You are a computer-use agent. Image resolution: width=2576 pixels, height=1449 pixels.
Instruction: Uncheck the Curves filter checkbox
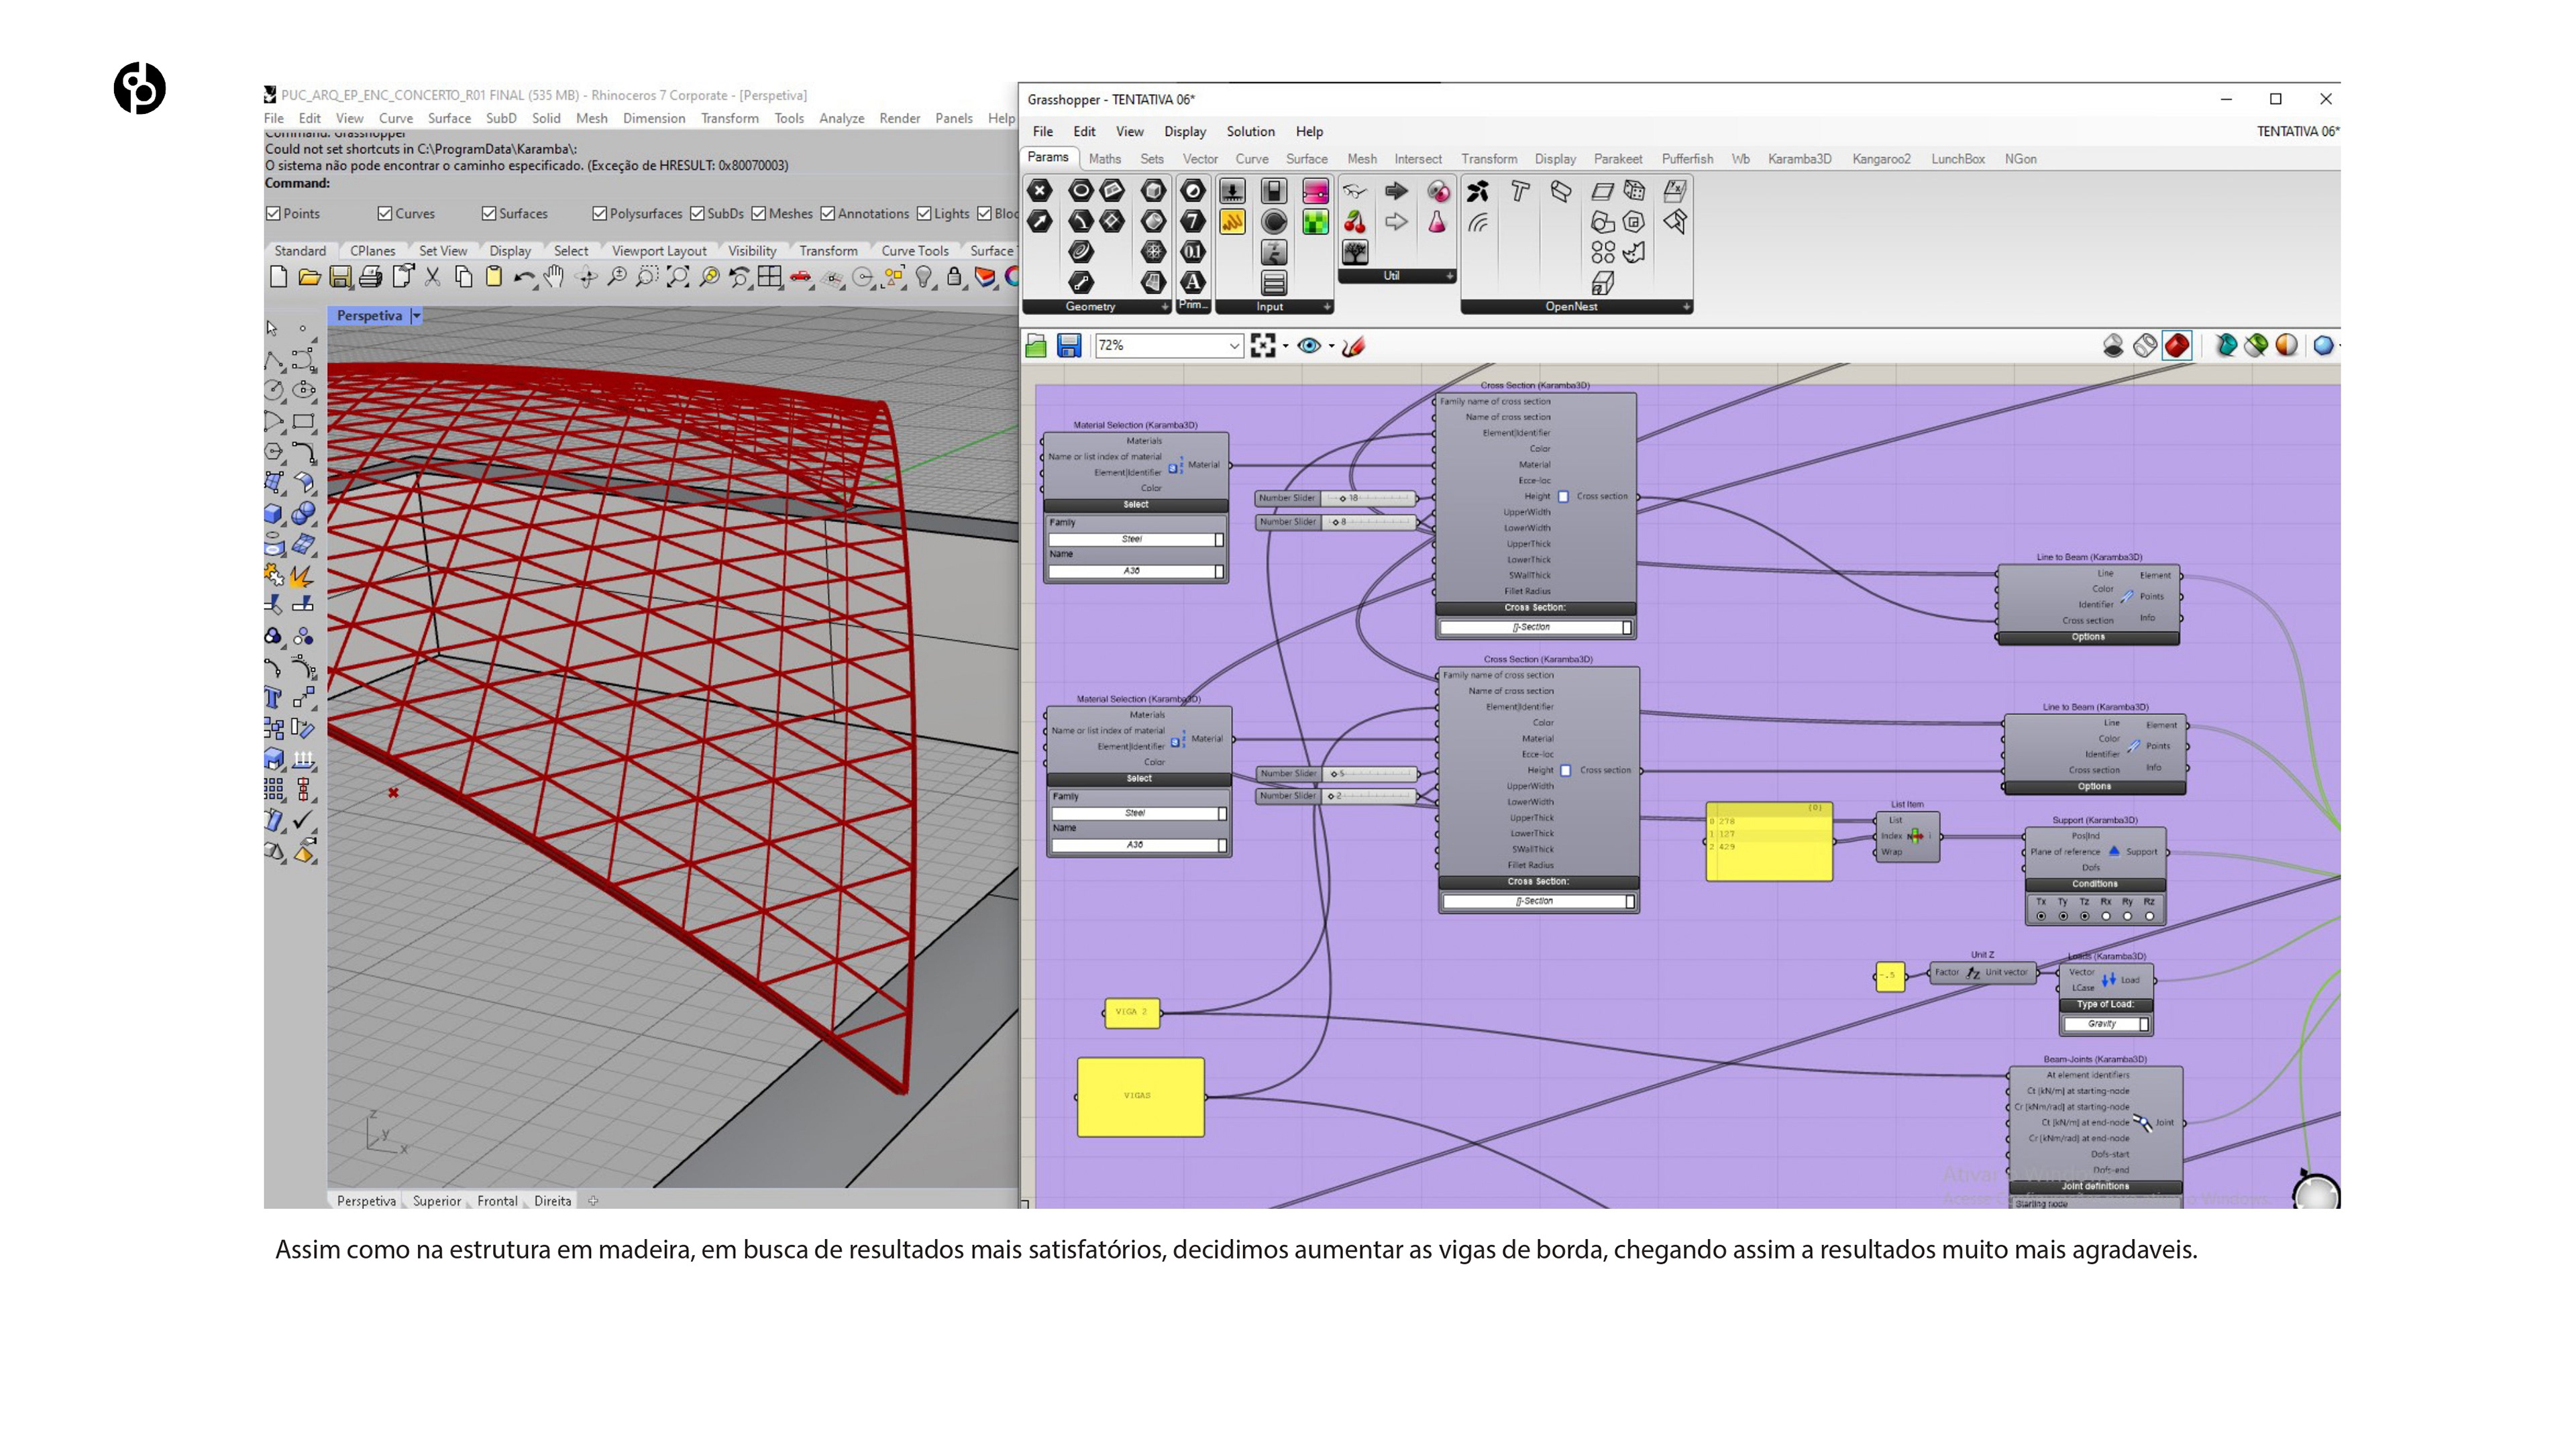click(x=385, y=213)
